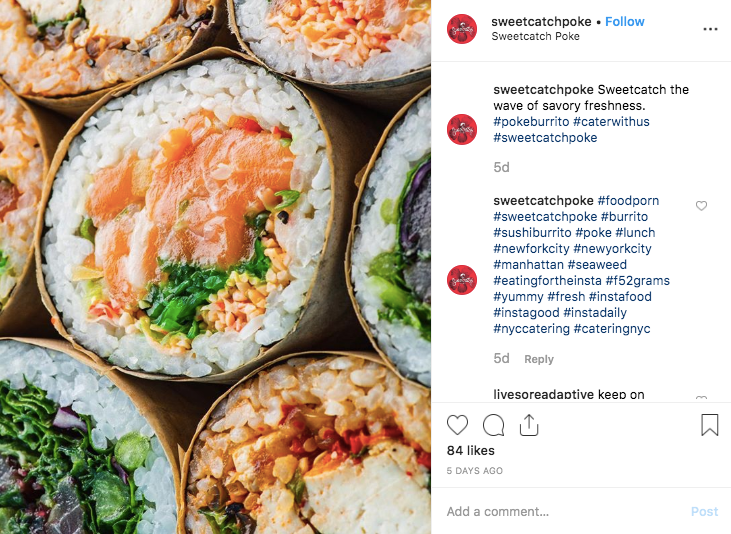Open the #sushiburrito hashtag link
Screen dimensions: 731x534
coord(532,233)
